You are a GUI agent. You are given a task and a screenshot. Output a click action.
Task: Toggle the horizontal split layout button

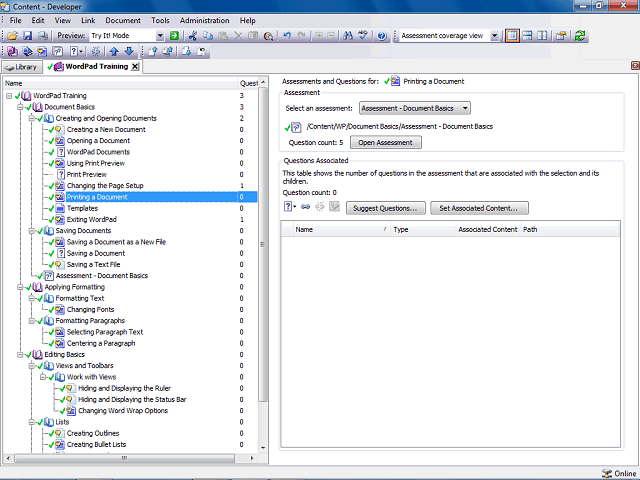527,36
